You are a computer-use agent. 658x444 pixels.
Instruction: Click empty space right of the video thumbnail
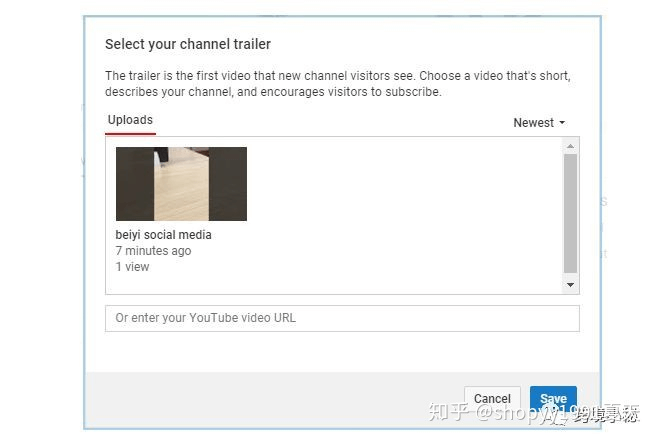coord(400,200)
